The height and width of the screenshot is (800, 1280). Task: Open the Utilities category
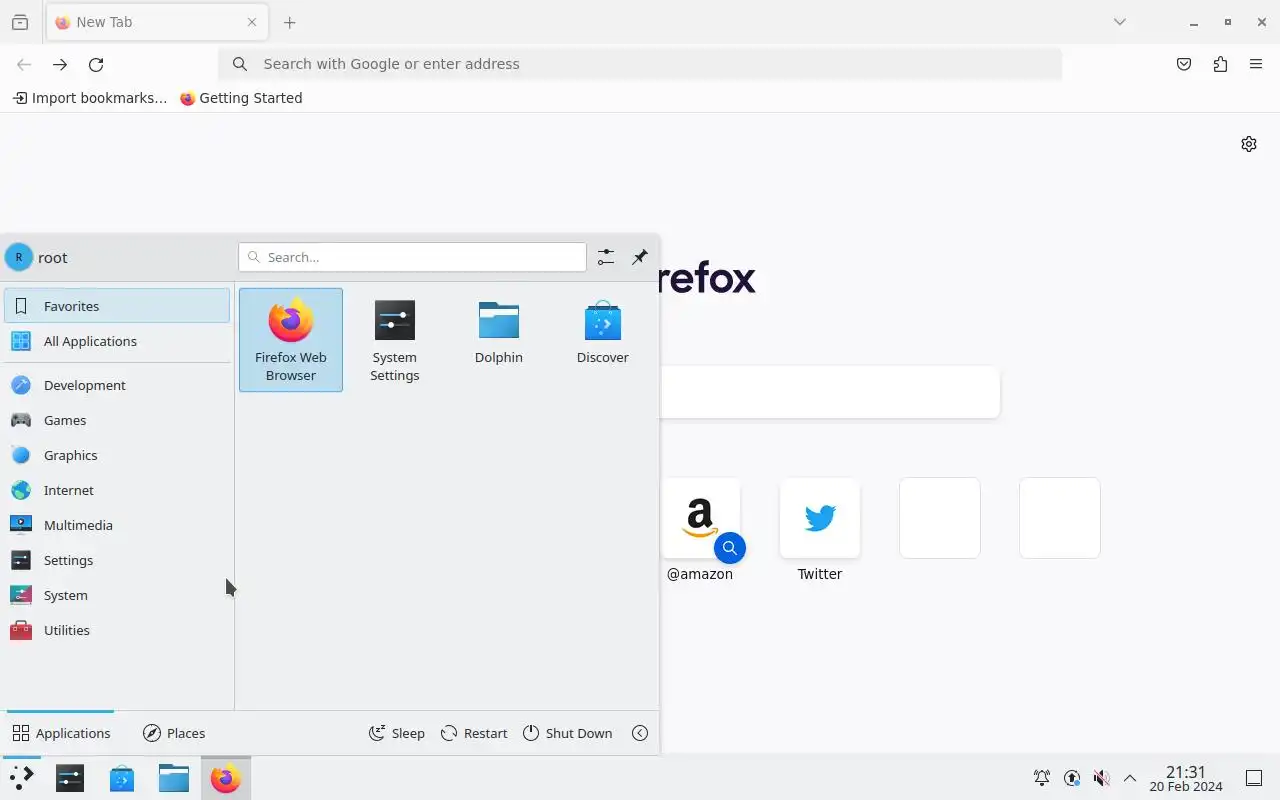[117, 630]
